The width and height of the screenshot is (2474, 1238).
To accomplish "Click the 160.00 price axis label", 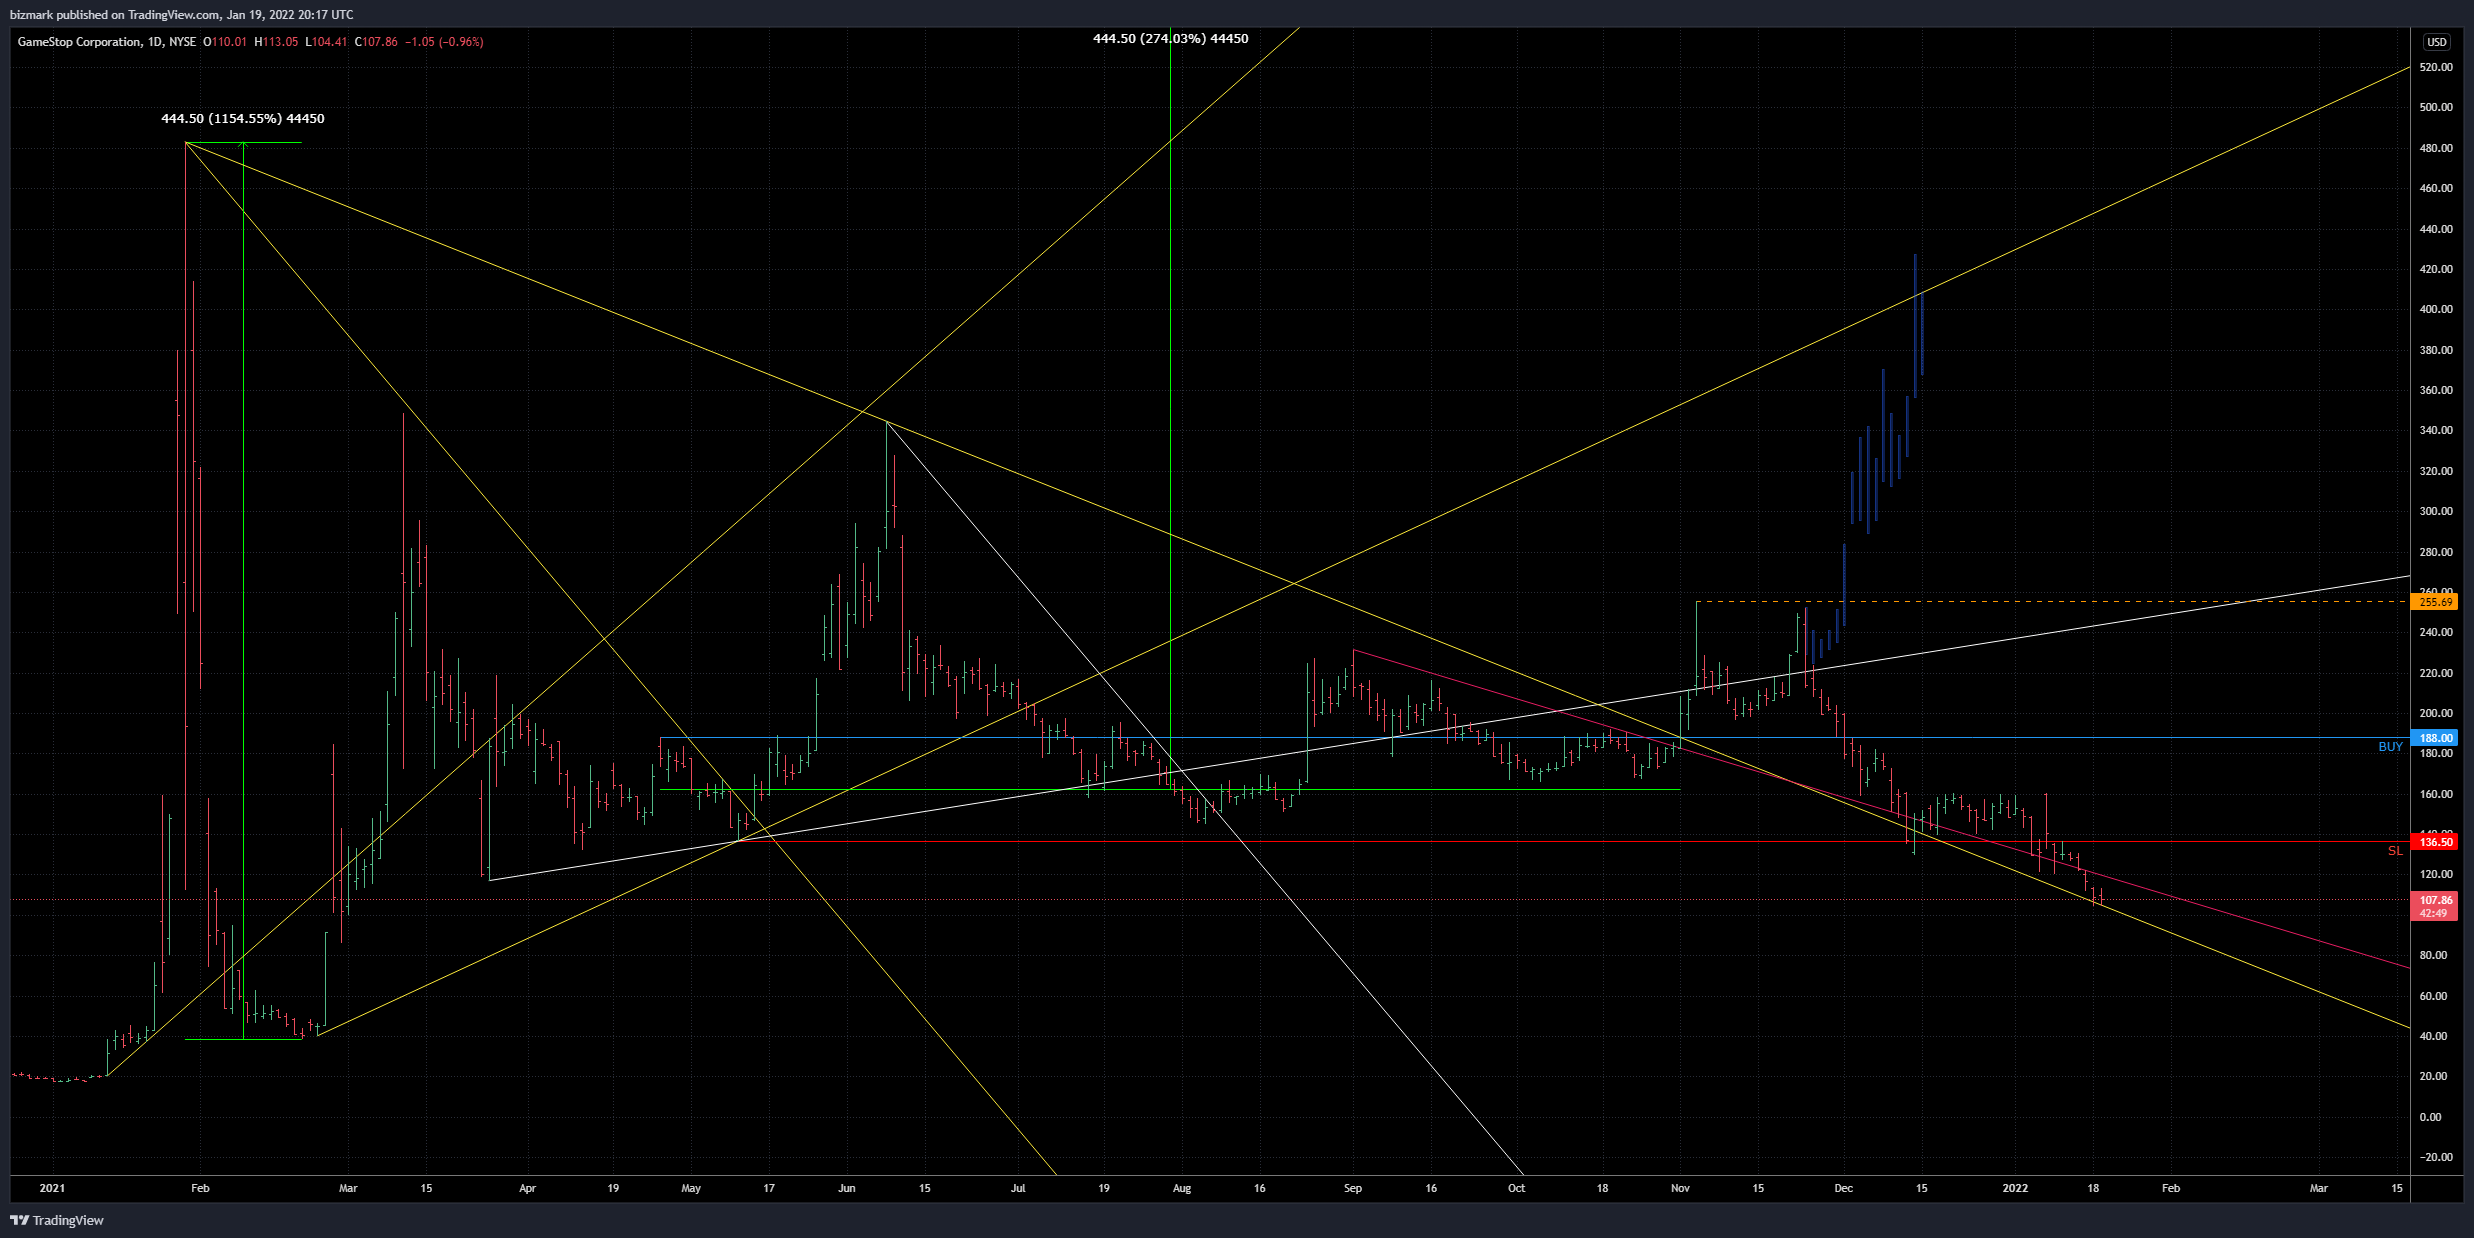I will click(x=2436, y=794).
